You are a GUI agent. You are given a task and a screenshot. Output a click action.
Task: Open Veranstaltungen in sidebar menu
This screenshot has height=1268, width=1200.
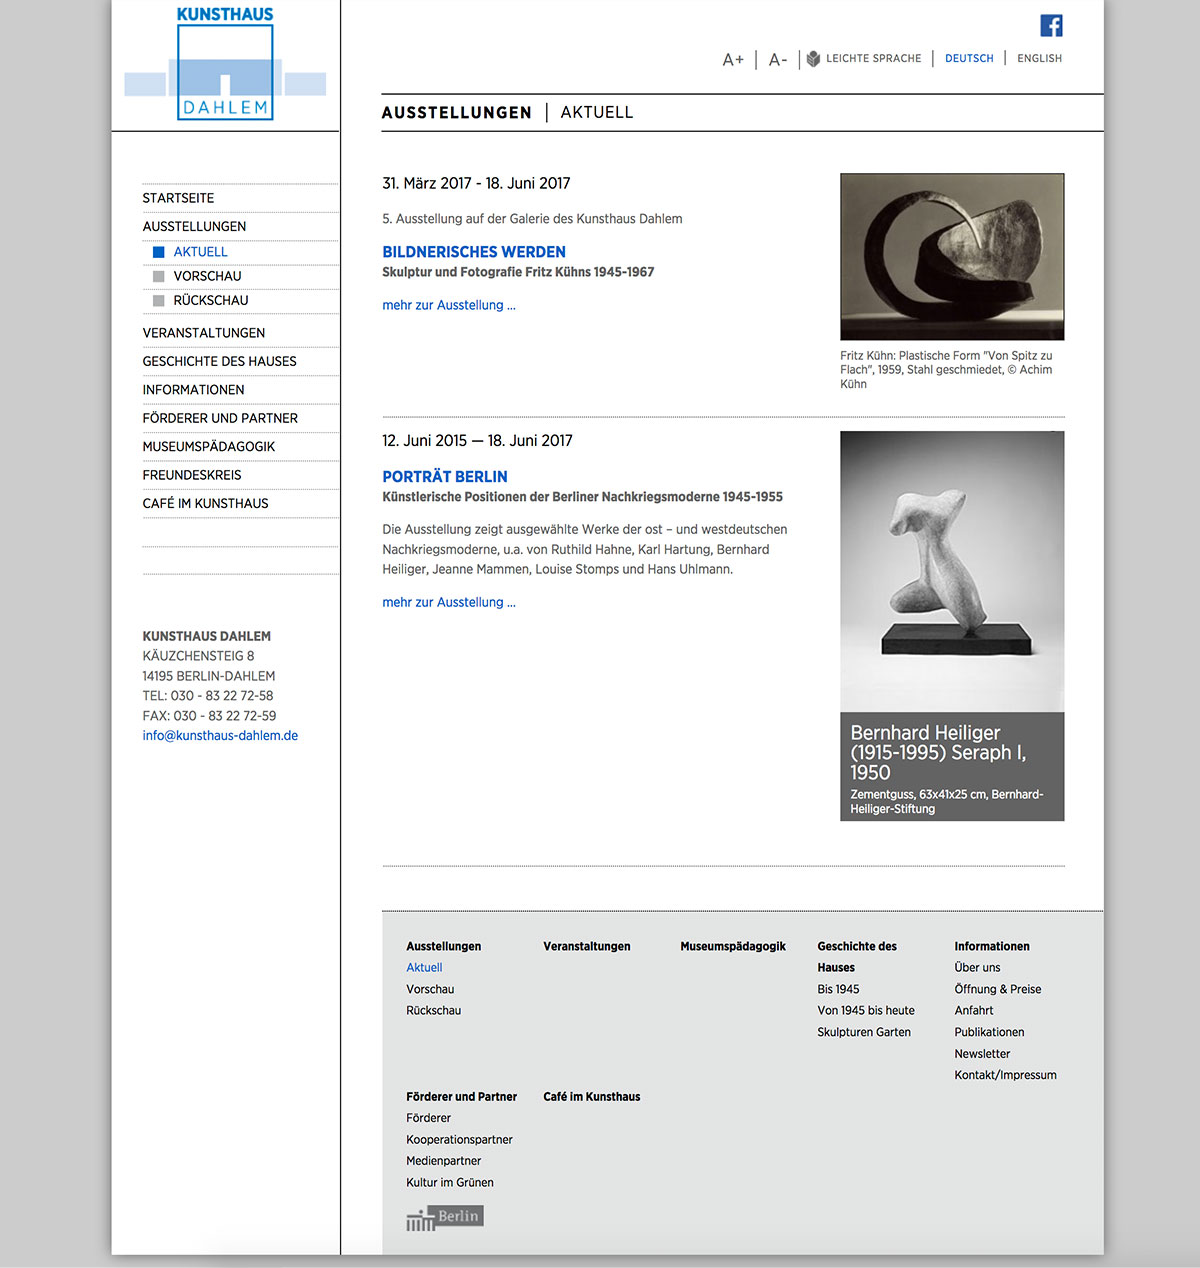point(204,333)
